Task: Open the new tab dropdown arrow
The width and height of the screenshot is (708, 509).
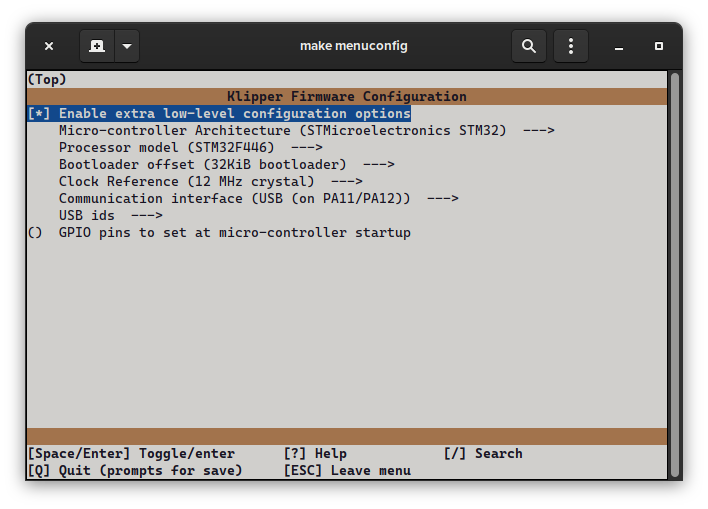Action: pyautogui.click(x=127, y=46)
